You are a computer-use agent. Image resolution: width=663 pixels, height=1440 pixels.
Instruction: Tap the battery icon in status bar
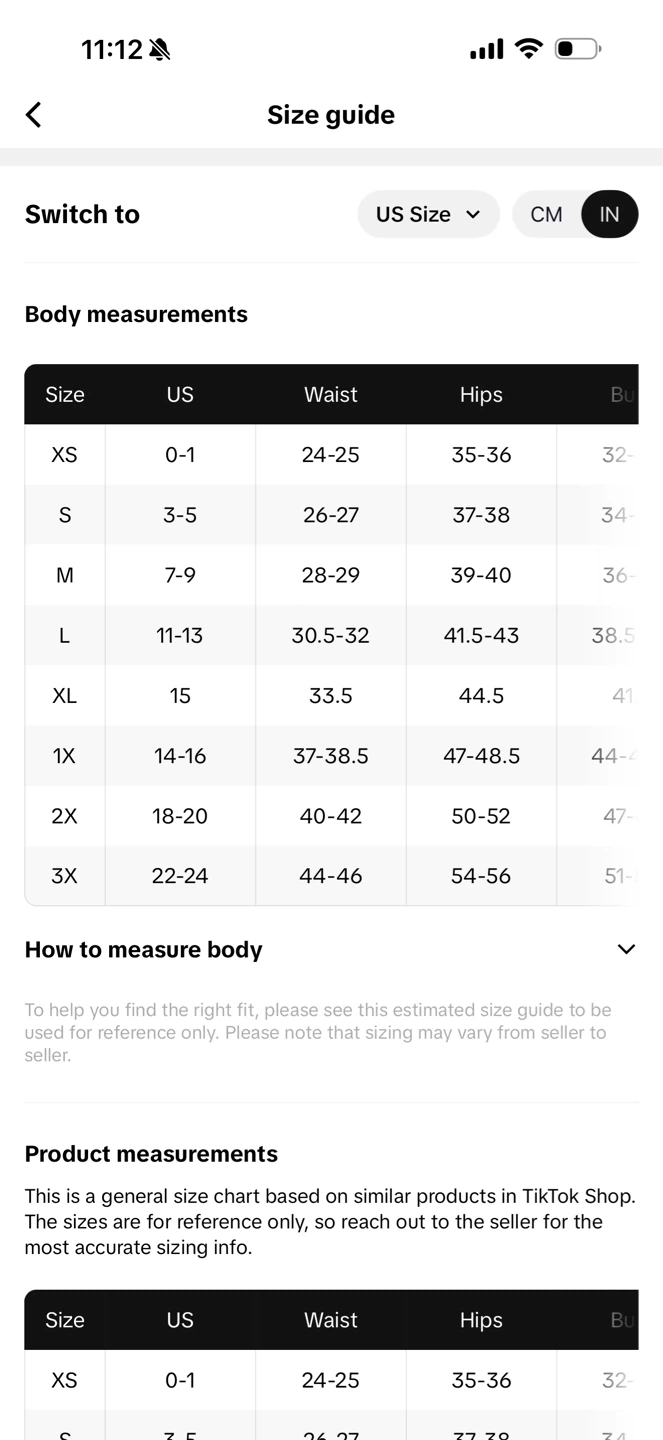[577, 48]
